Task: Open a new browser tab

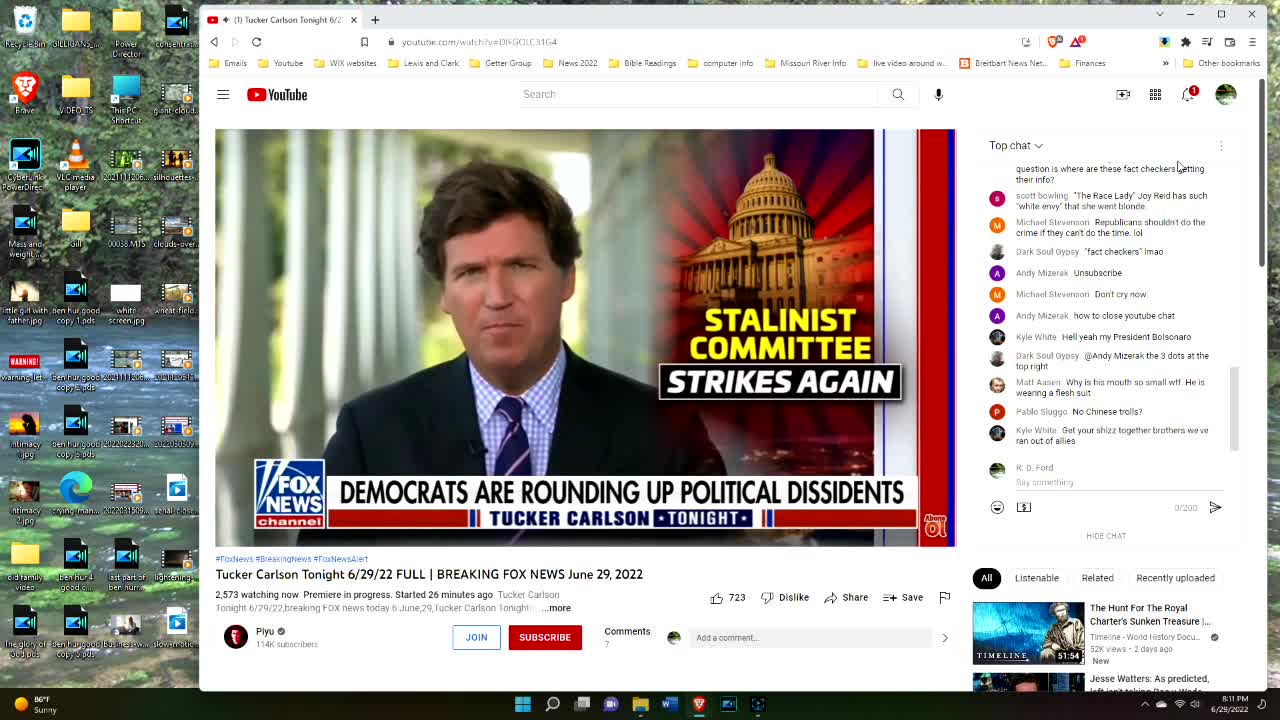Action: pyautogui.click(x=375, y=20)
